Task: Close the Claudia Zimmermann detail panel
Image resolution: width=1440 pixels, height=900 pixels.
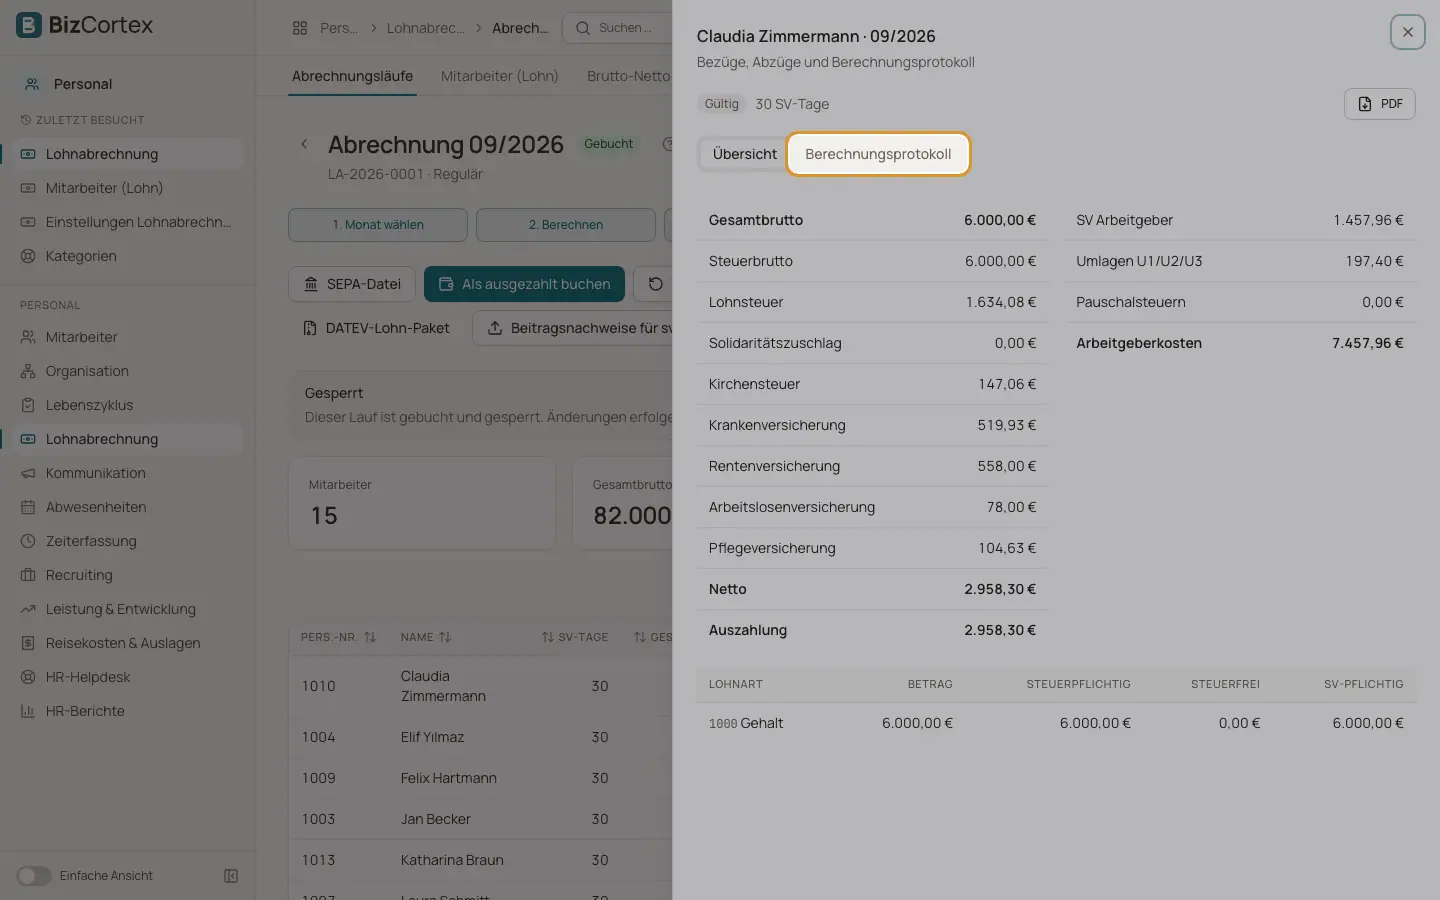Action: [x=1407, y=32]
